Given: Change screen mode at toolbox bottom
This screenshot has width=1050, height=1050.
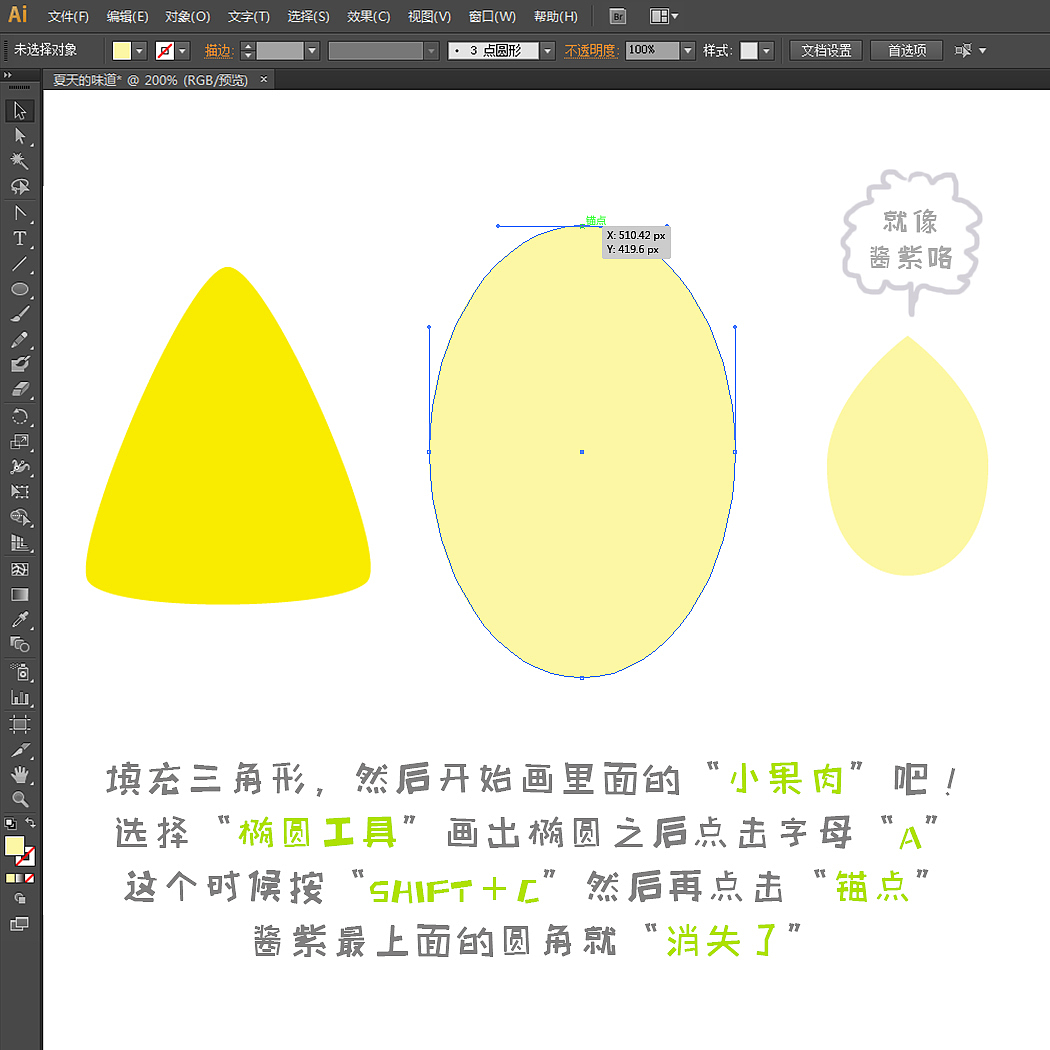Looking at the screenshot, I should [x=19, y=924].
